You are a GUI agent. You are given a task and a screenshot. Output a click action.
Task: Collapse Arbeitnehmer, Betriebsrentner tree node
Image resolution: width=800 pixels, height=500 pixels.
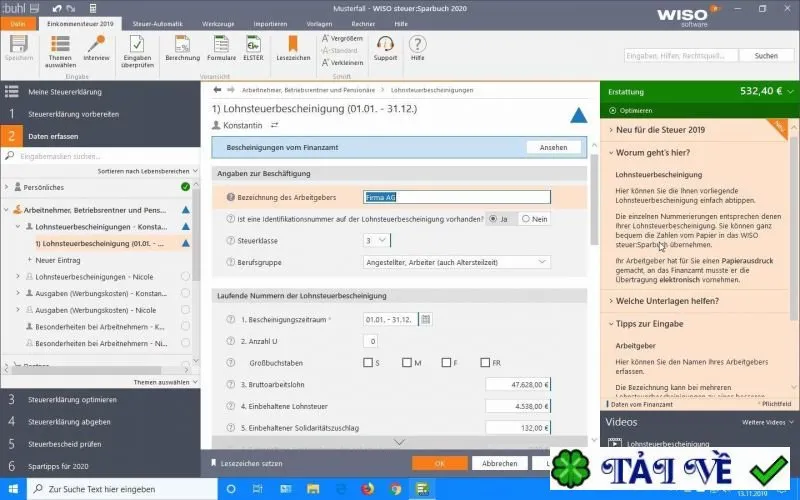[6, 210]
